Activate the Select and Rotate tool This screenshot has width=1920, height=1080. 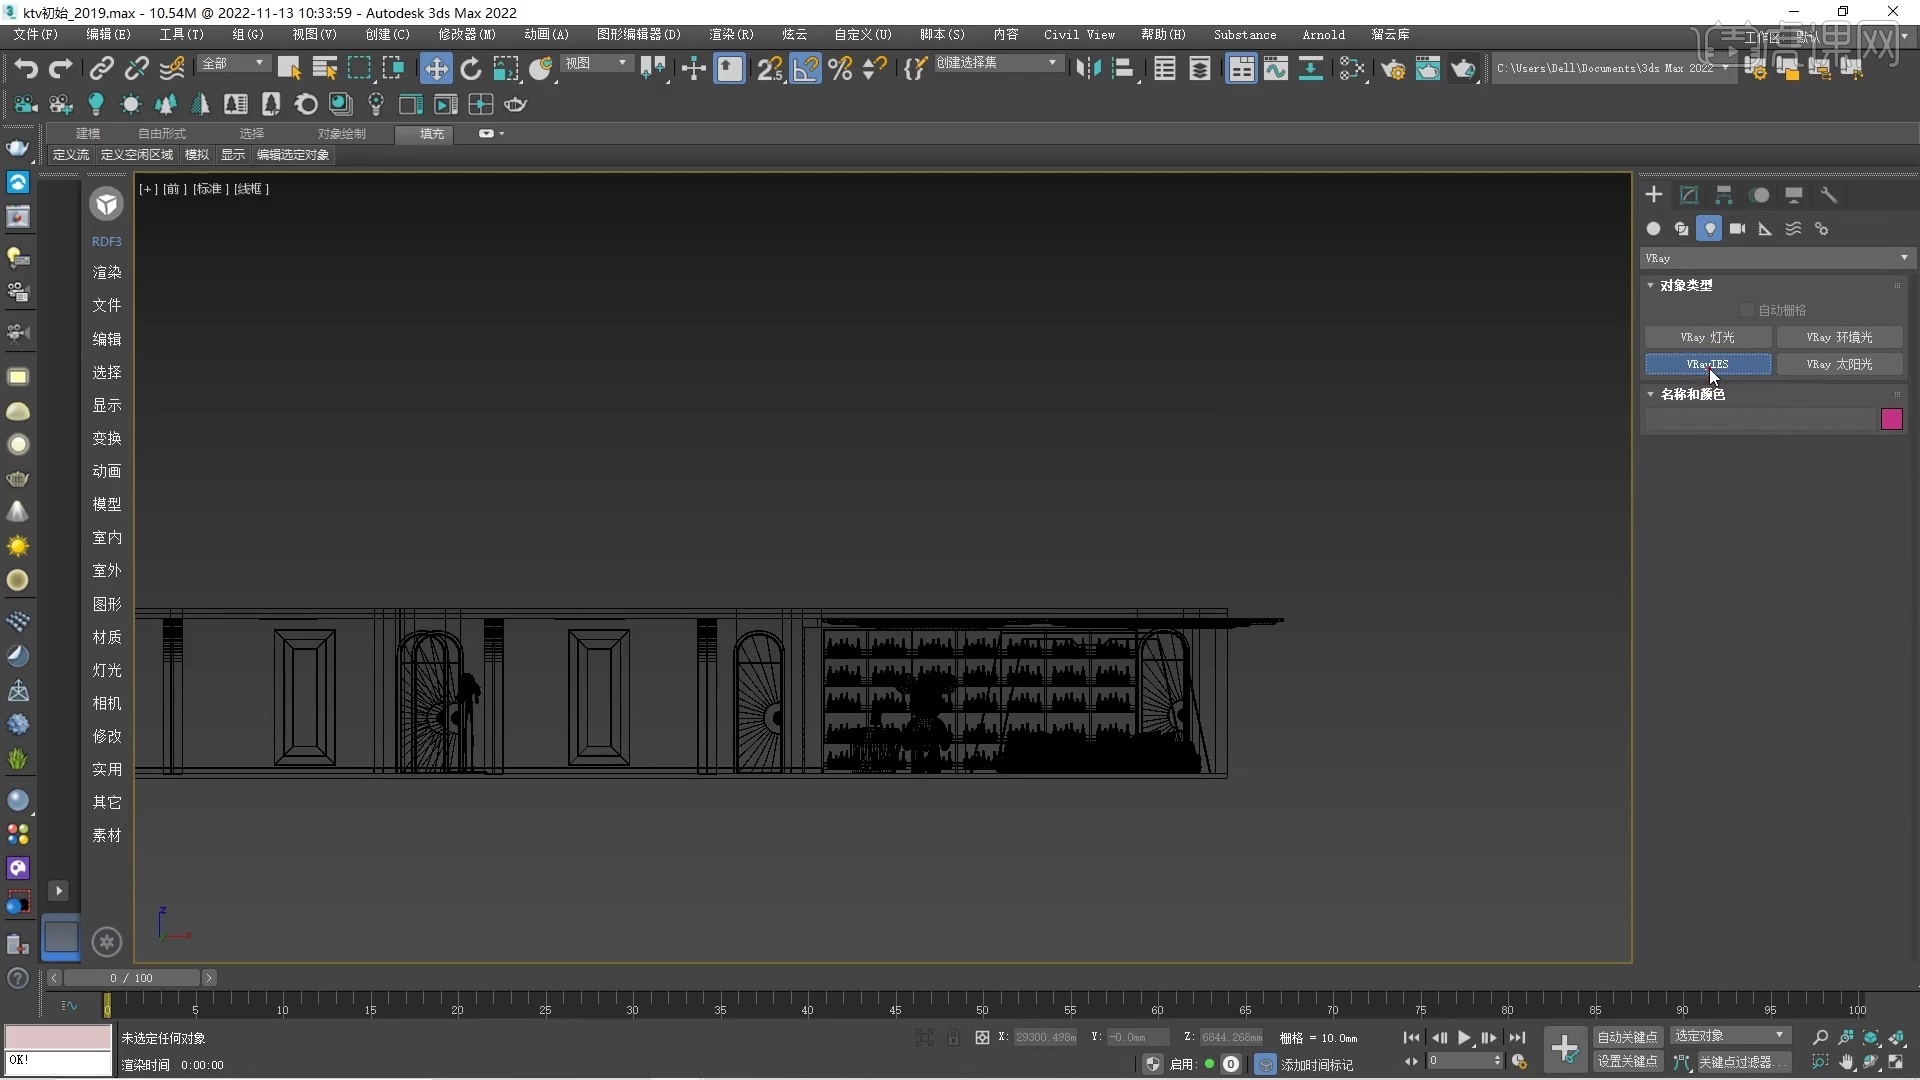(471, 68)
